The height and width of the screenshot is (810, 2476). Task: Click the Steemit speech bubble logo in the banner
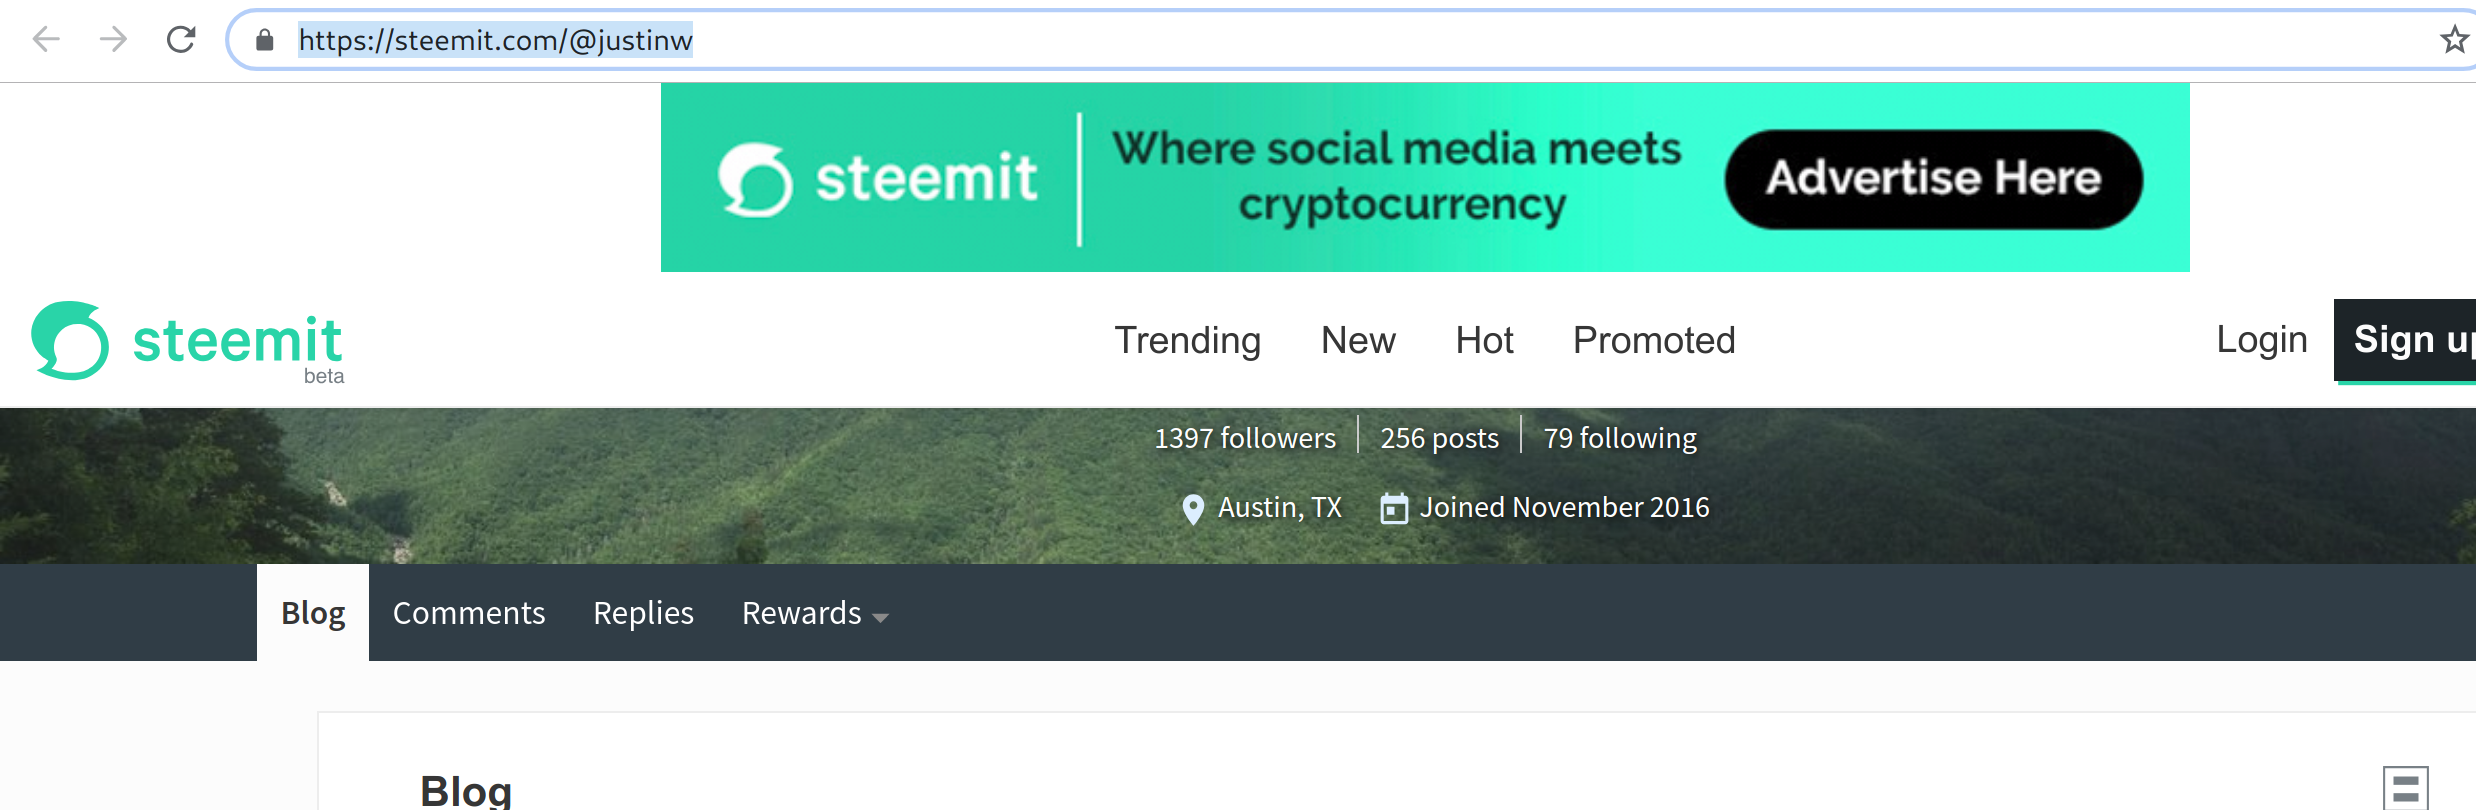(x=758, y=177)
